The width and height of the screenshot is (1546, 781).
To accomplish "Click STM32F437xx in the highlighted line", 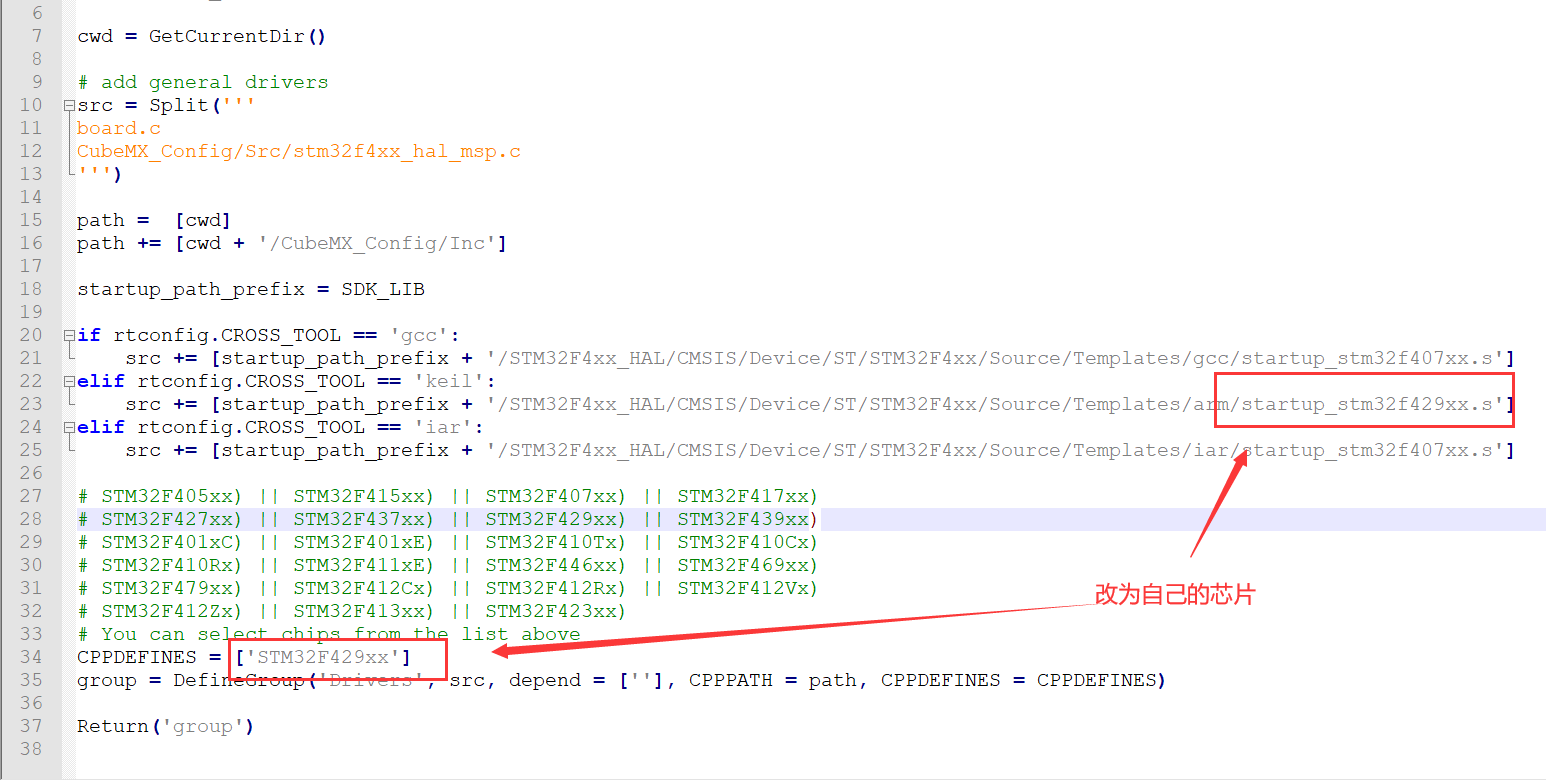I will tap(359, 519).
